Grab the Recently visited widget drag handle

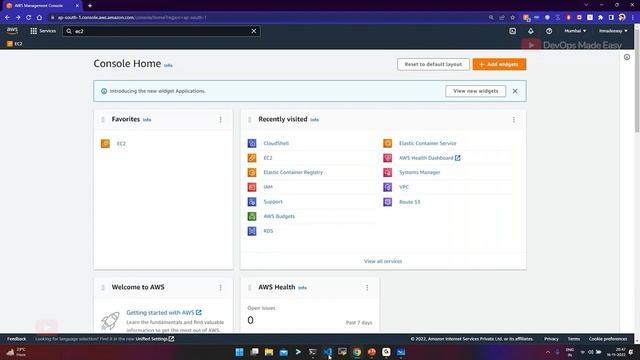pos(250,120)
